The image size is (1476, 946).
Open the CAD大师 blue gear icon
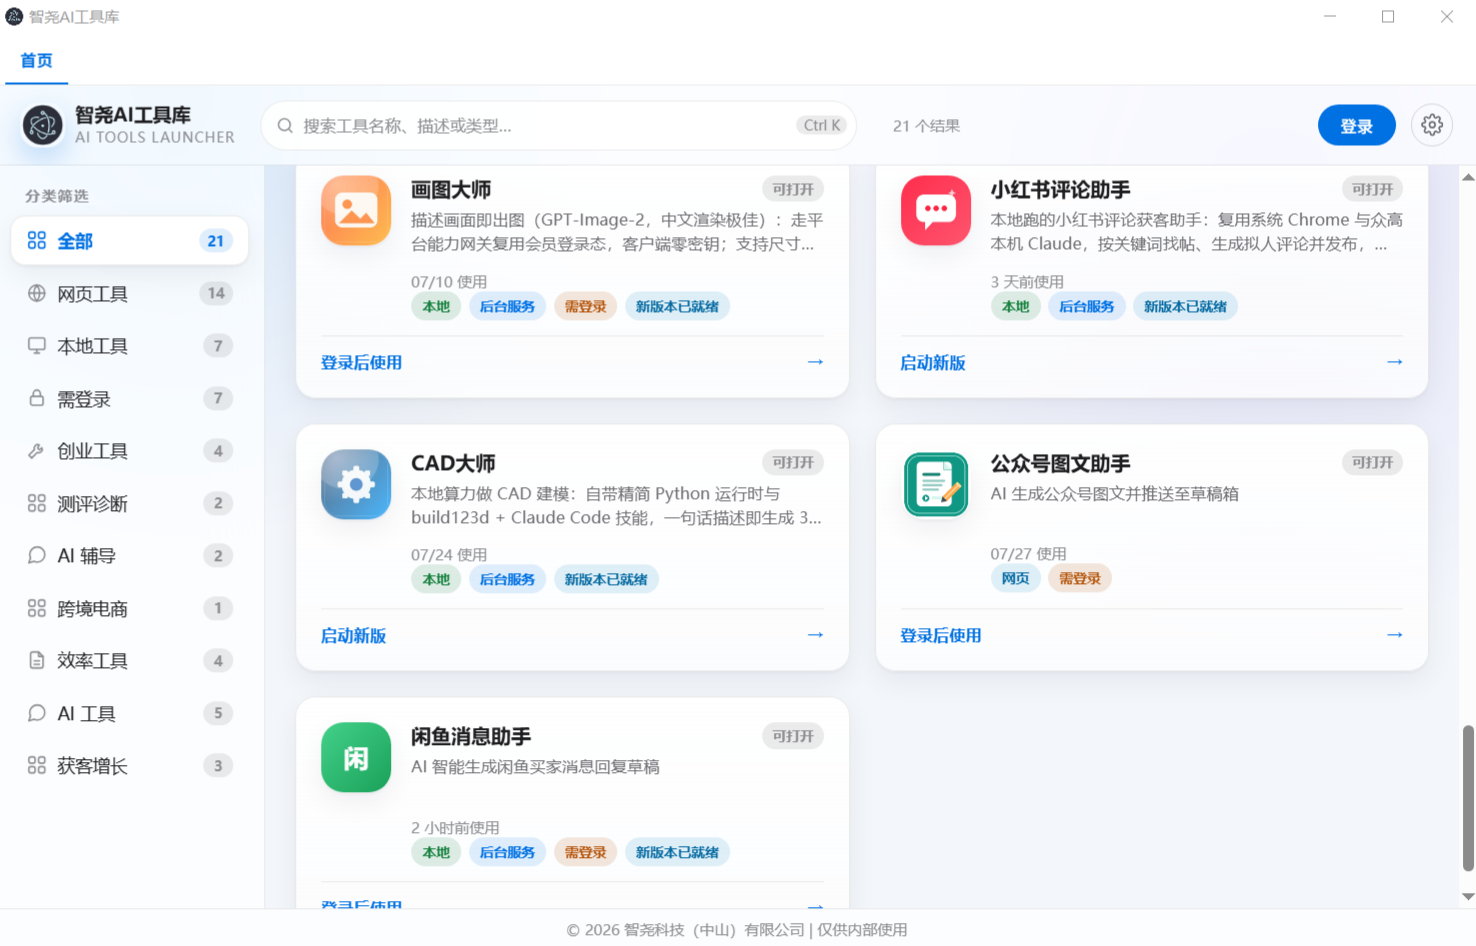click(356, 484)
